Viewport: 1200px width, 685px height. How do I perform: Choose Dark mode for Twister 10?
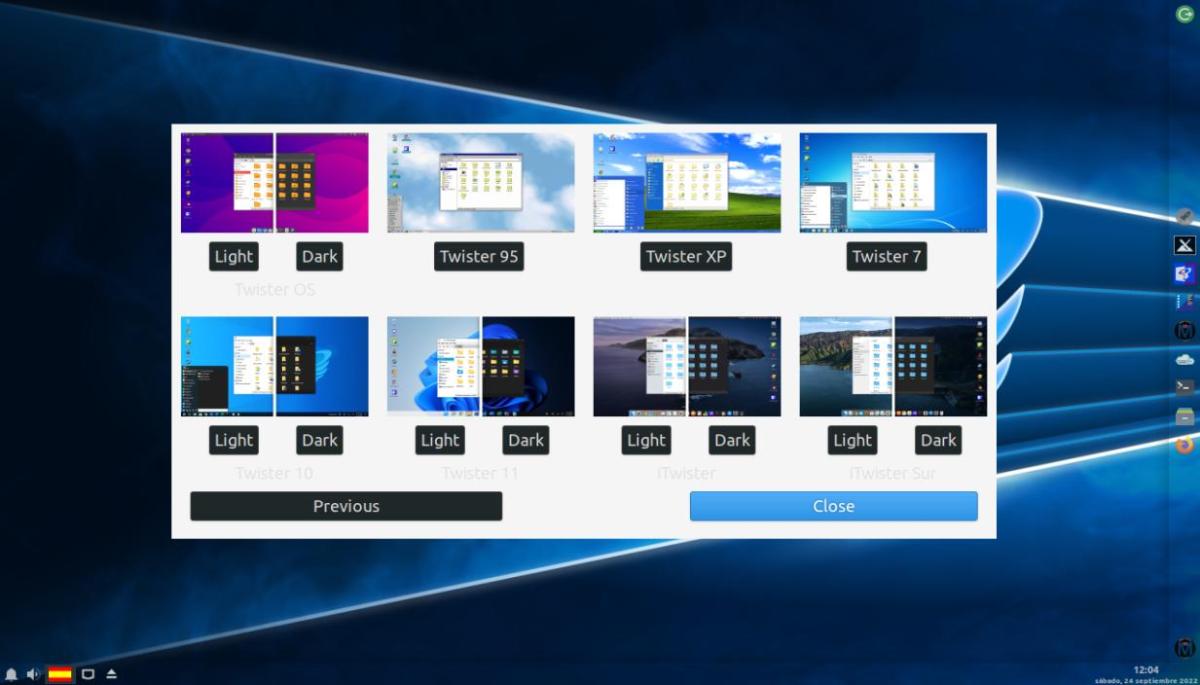pyautogui.click(x=319, y=440)
